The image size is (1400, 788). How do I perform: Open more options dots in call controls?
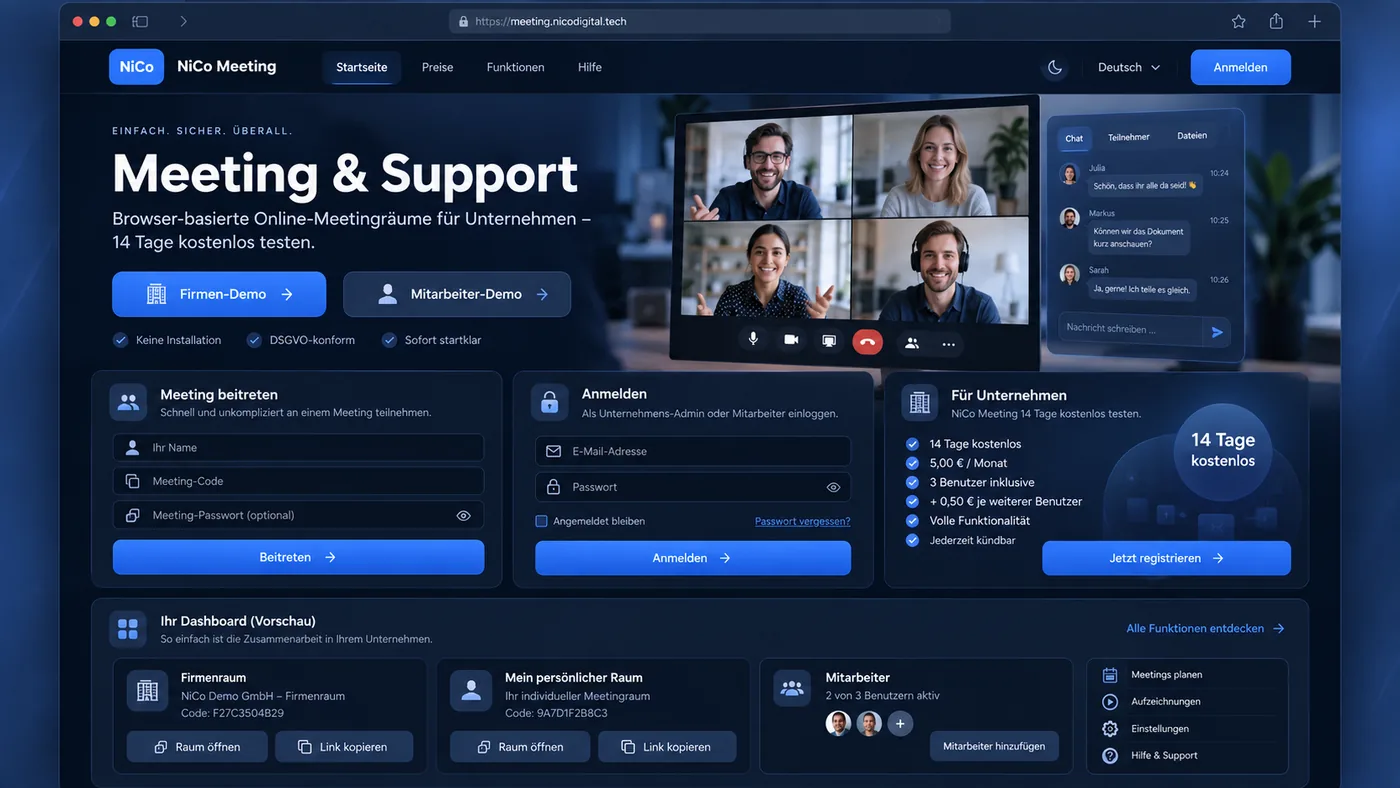949,344
